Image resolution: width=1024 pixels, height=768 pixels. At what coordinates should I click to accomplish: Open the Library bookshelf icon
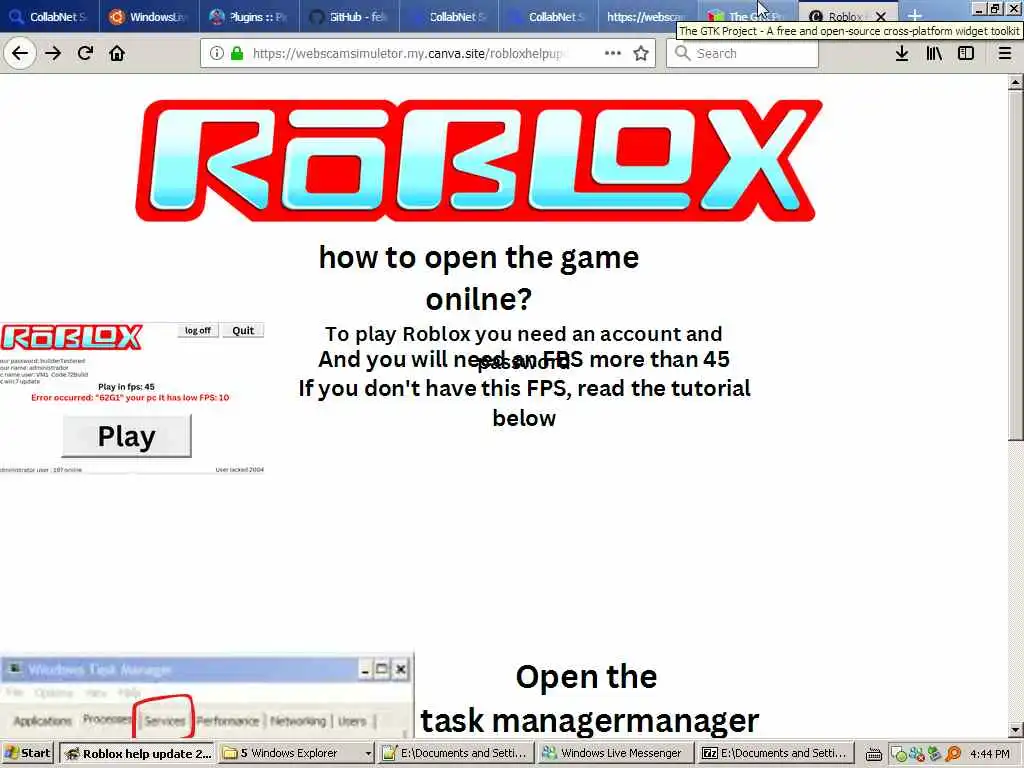click(x=934, y=53)
